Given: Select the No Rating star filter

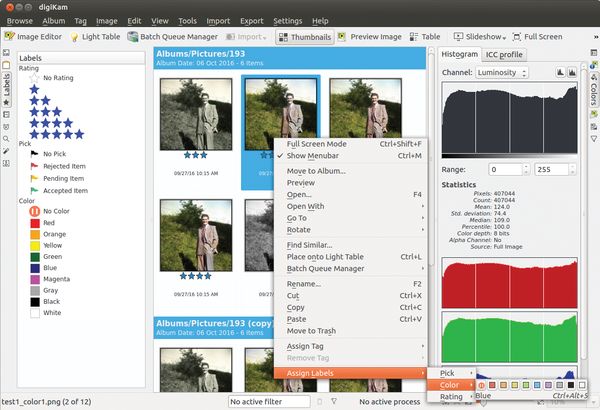Looking at the screenshot, I should [51, 78].
